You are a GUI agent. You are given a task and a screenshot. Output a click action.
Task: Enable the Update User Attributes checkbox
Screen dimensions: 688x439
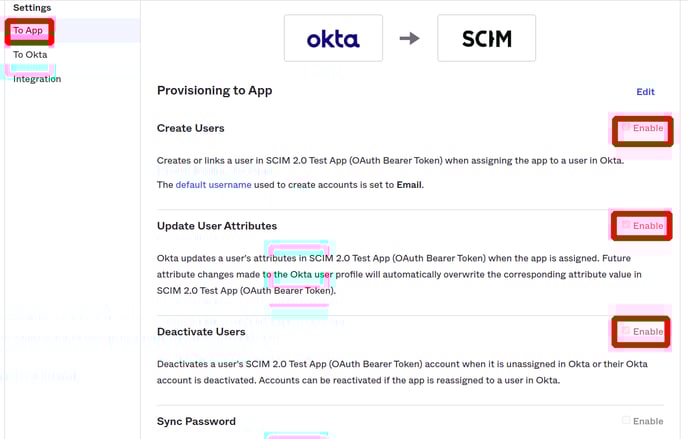[x=626, y=225]
